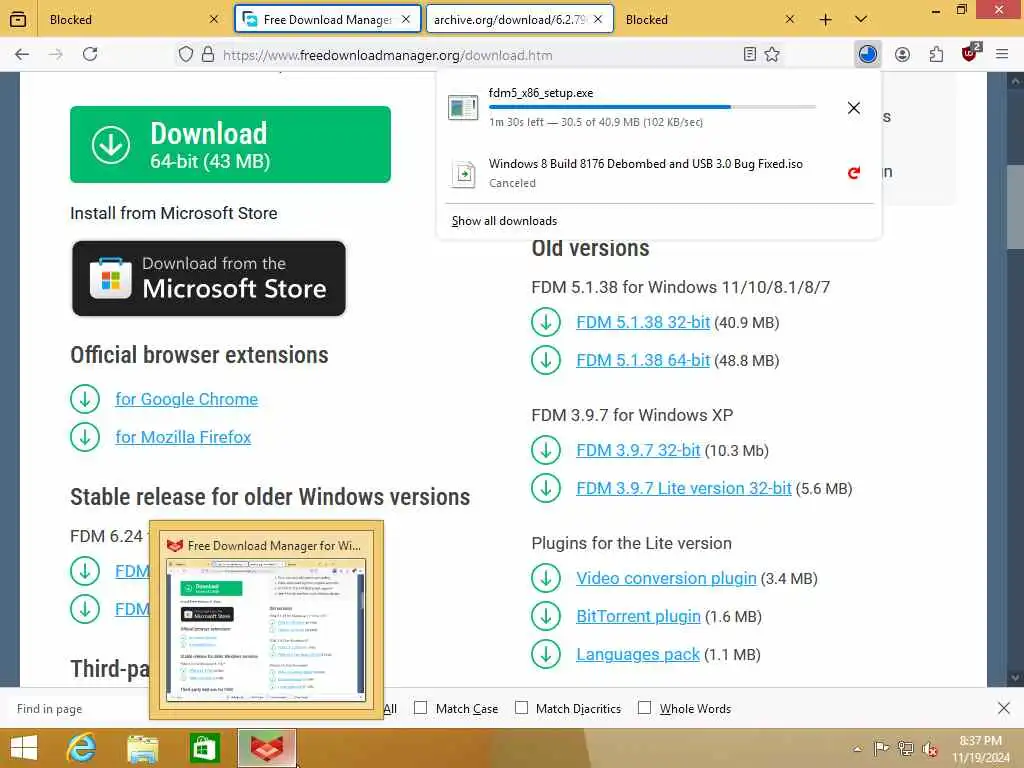Open File Explorer from the taskbar

pyautogui.click(x=143, y=748)
